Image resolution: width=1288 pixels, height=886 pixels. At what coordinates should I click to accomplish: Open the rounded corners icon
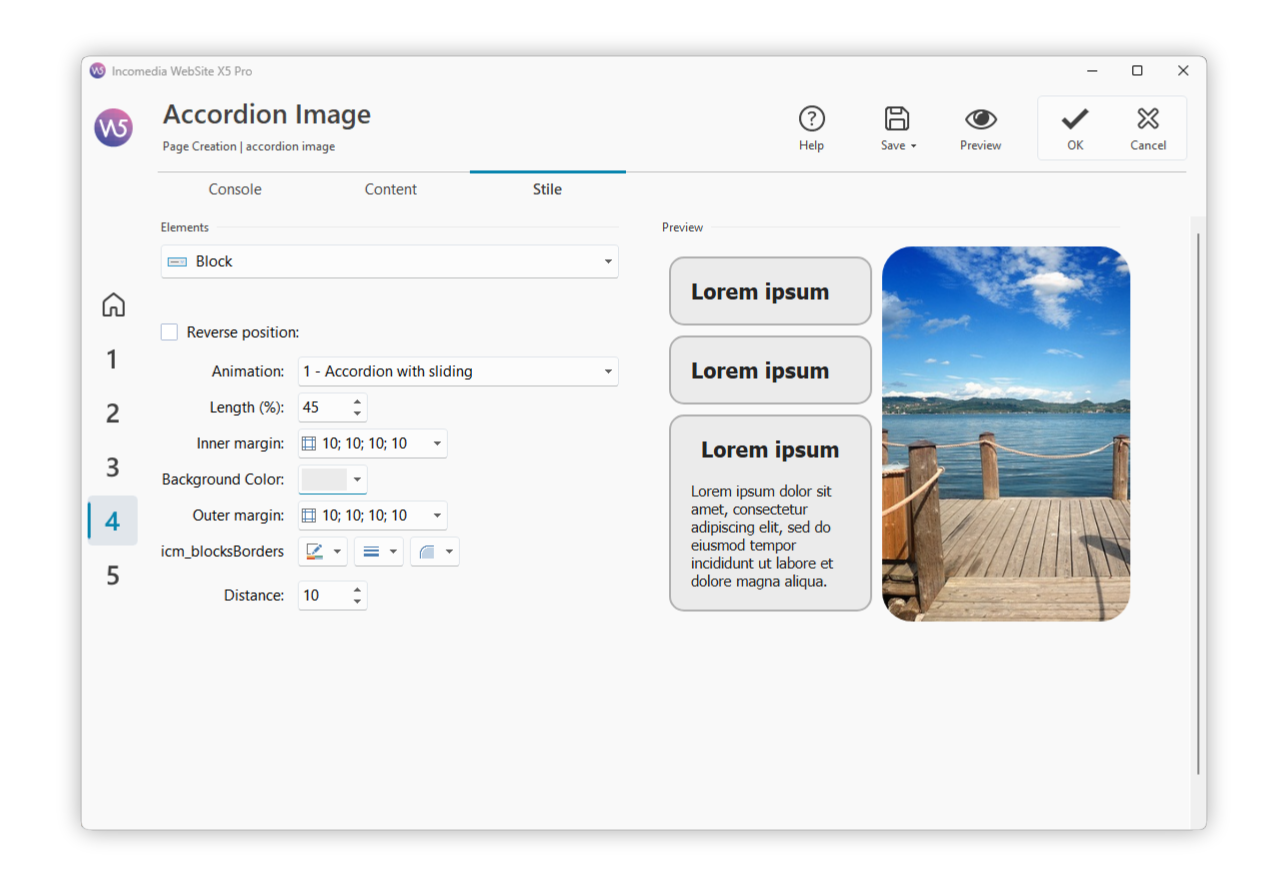pyautogui.click(x=427, y=552)
